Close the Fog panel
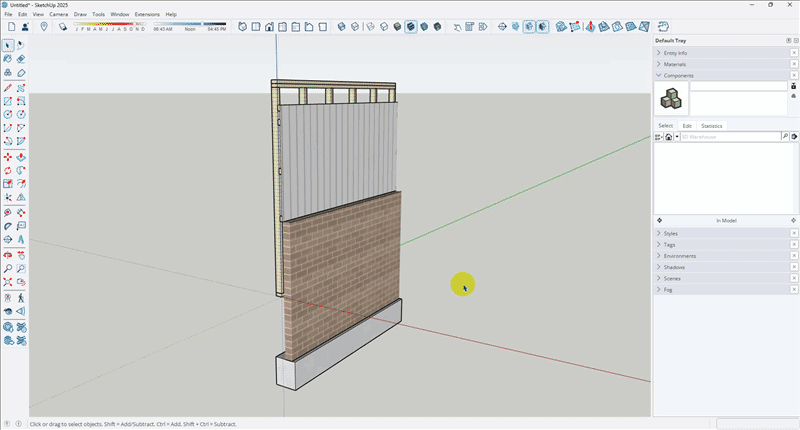 794,290
